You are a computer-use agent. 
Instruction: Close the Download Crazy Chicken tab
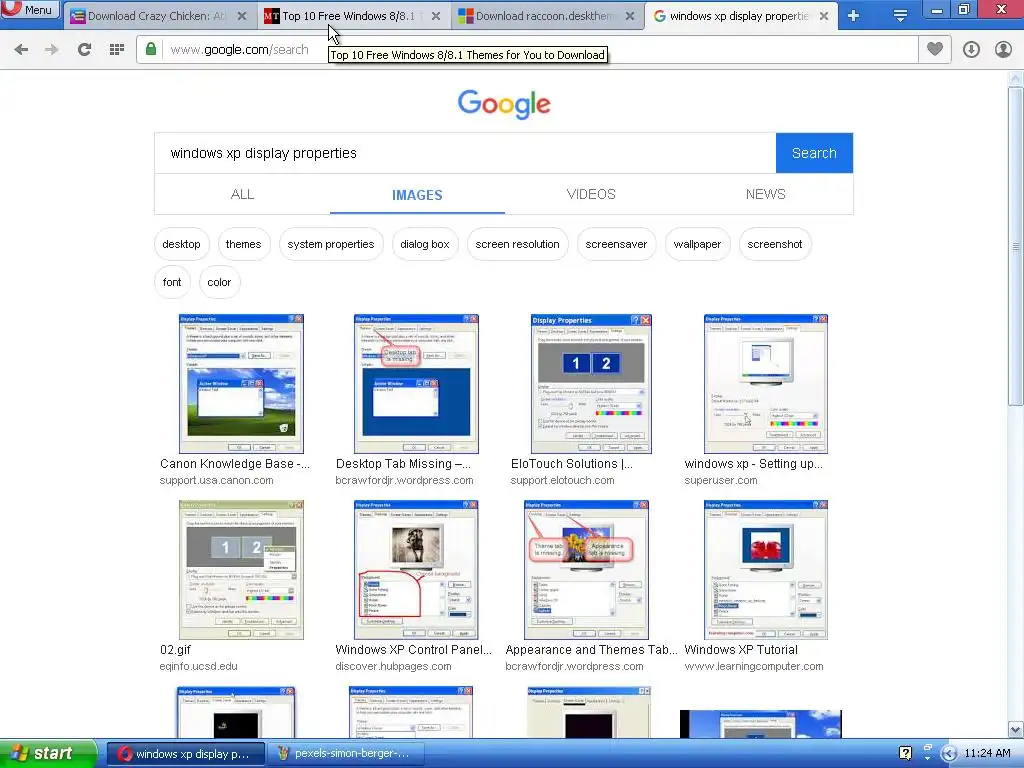[x=242, y=16]
